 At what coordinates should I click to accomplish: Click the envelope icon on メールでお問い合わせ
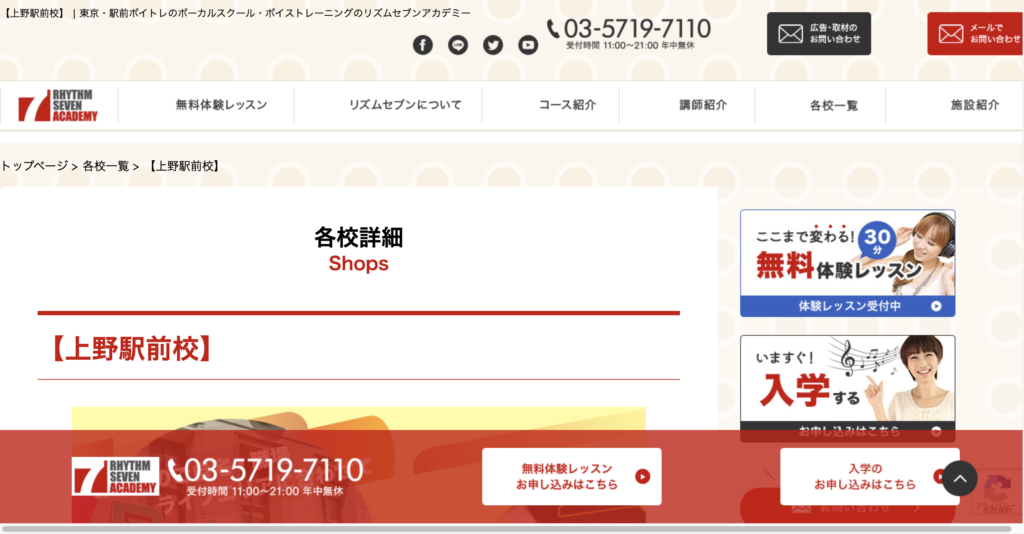point(951,33)
